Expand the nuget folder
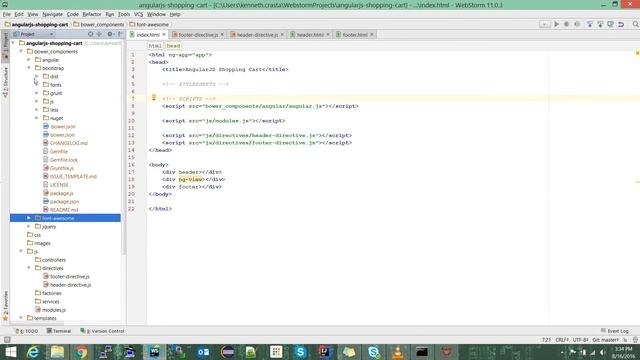The width and height of the screenshot is (640, 360). (x=37, y=118)
